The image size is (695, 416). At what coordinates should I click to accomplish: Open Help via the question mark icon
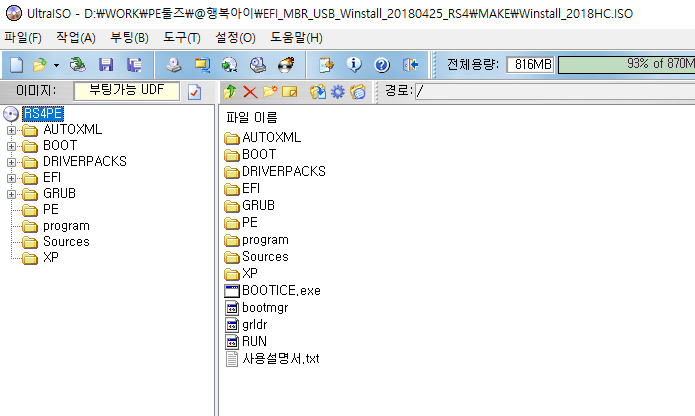pos(382,65)
